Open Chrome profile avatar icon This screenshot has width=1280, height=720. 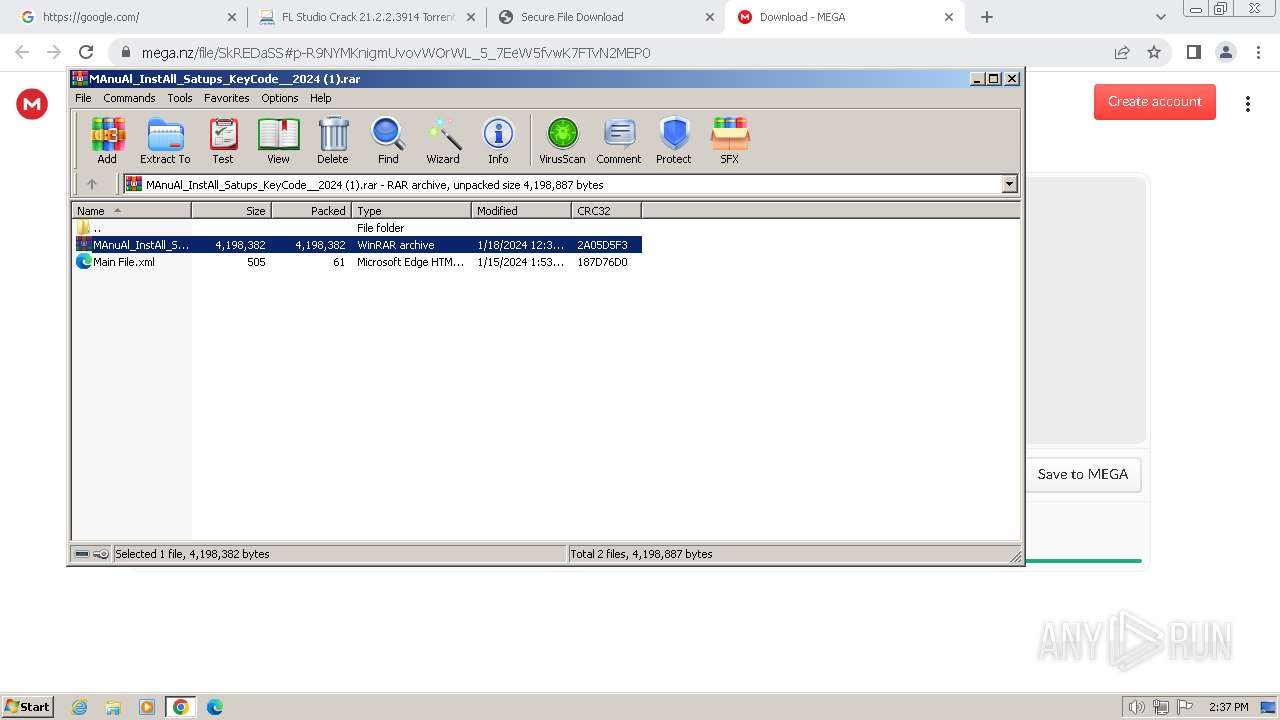point(1225,52)
